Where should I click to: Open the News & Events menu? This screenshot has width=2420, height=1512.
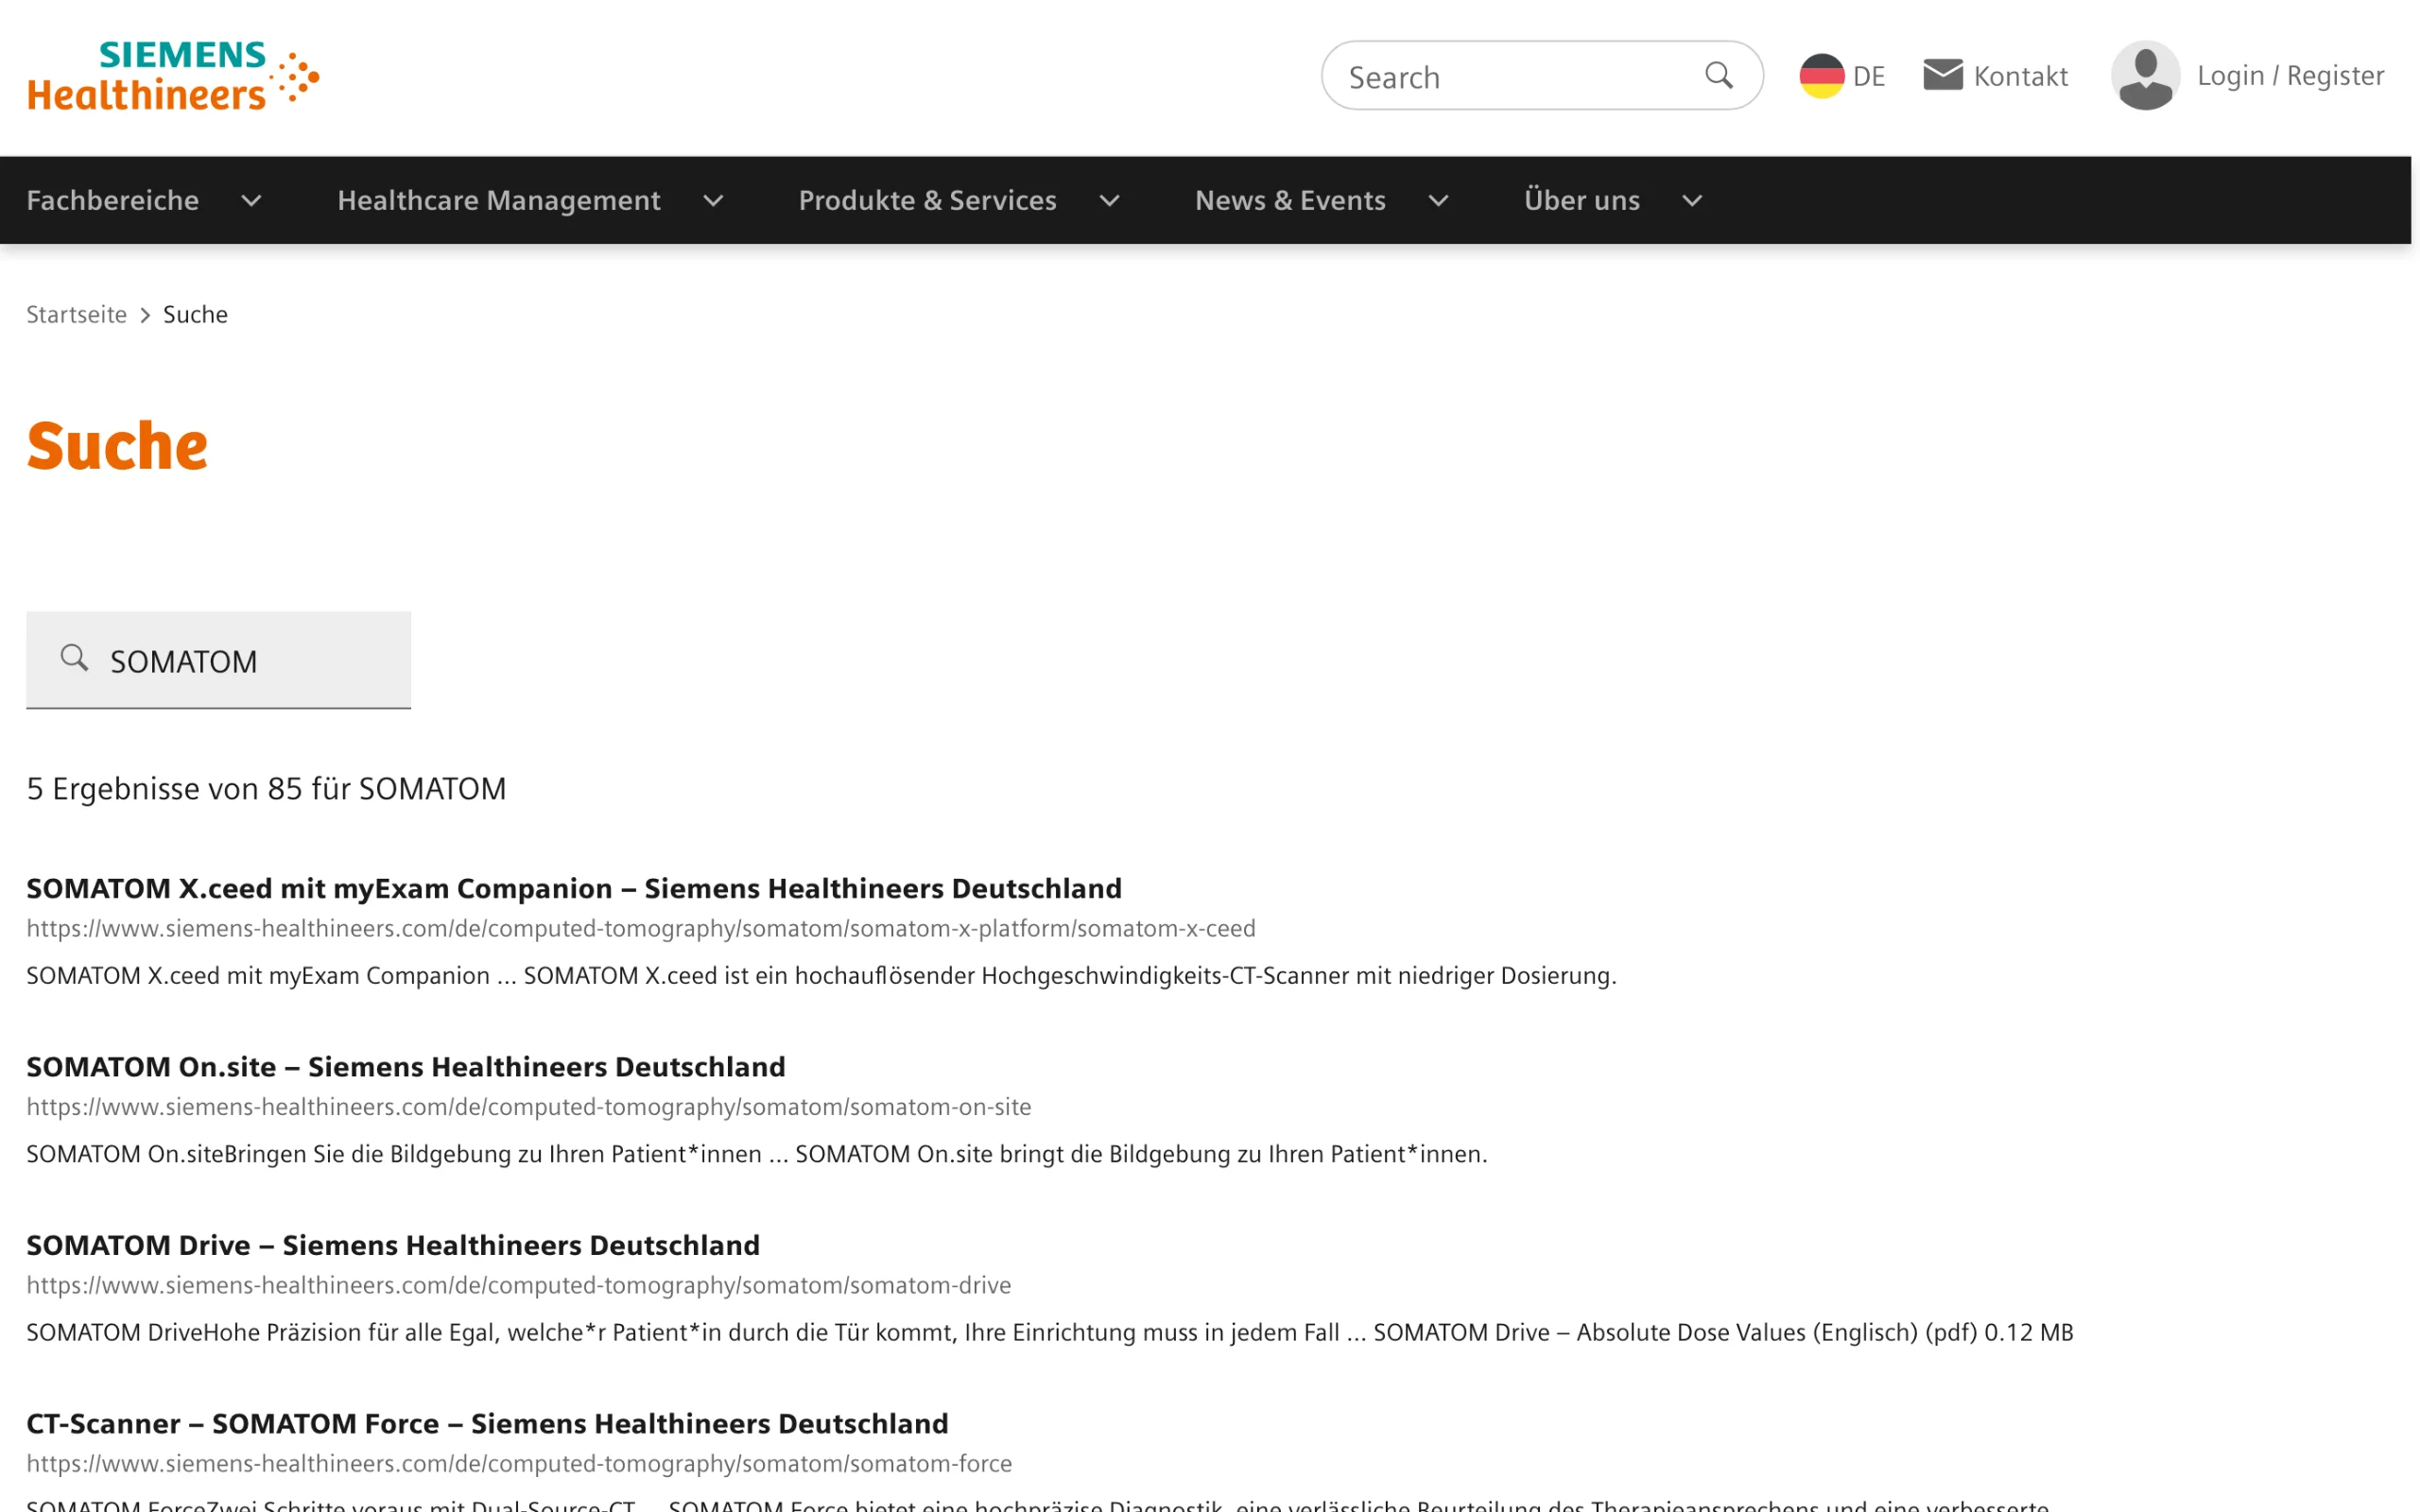1290,200
